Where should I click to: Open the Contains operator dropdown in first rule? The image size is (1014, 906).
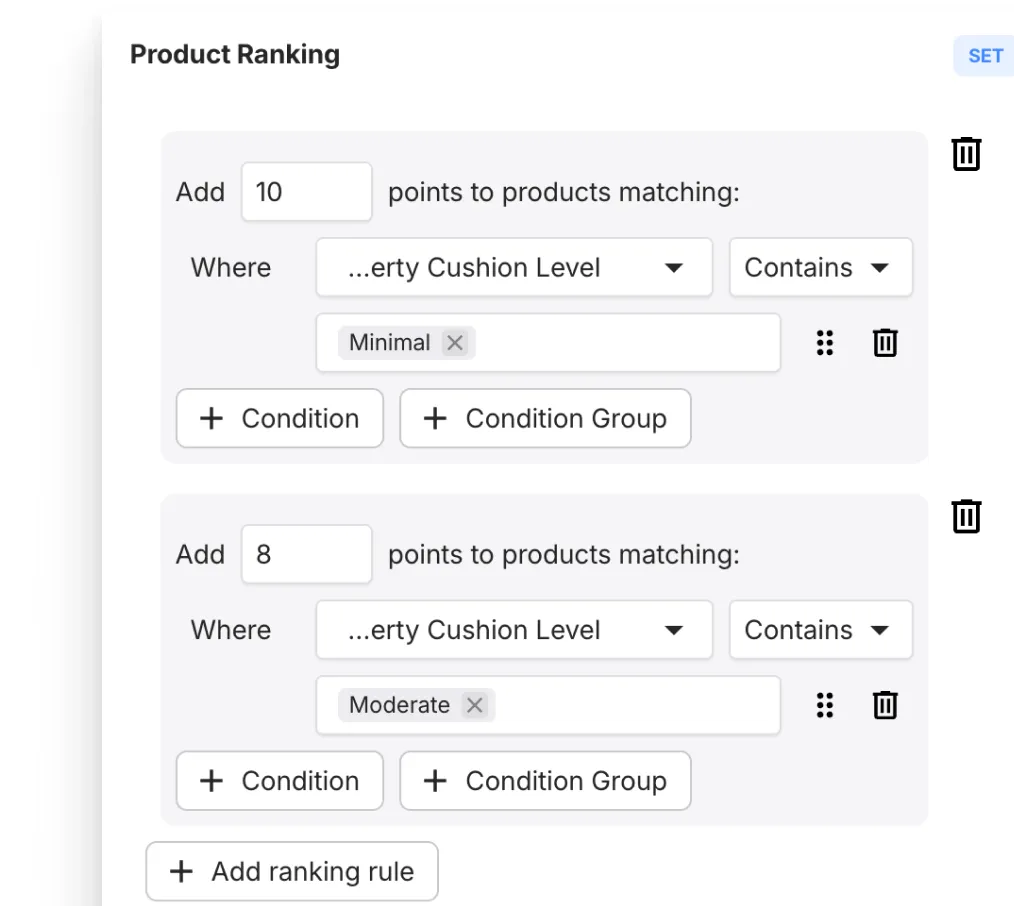pos(820,267)
